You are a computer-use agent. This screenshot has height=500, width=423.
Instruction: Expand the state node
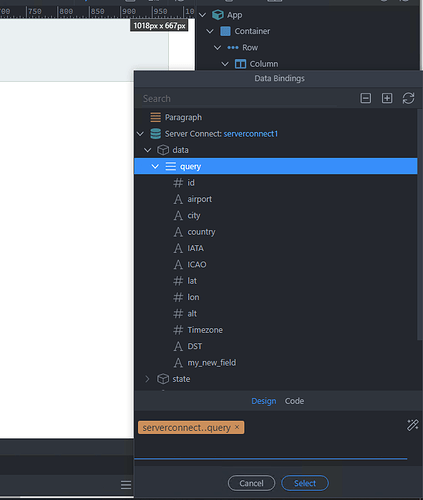[x=147, y=379]
